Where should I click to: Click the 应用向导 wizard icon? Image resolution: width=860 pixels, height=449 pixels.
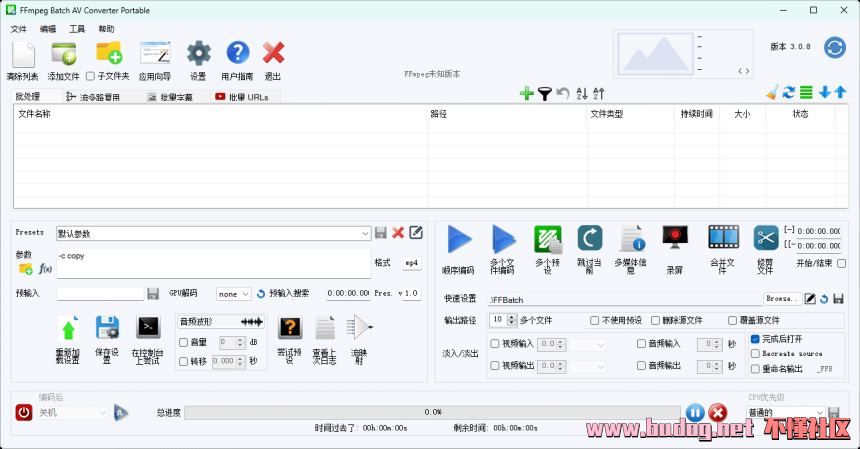pos(155,53)
